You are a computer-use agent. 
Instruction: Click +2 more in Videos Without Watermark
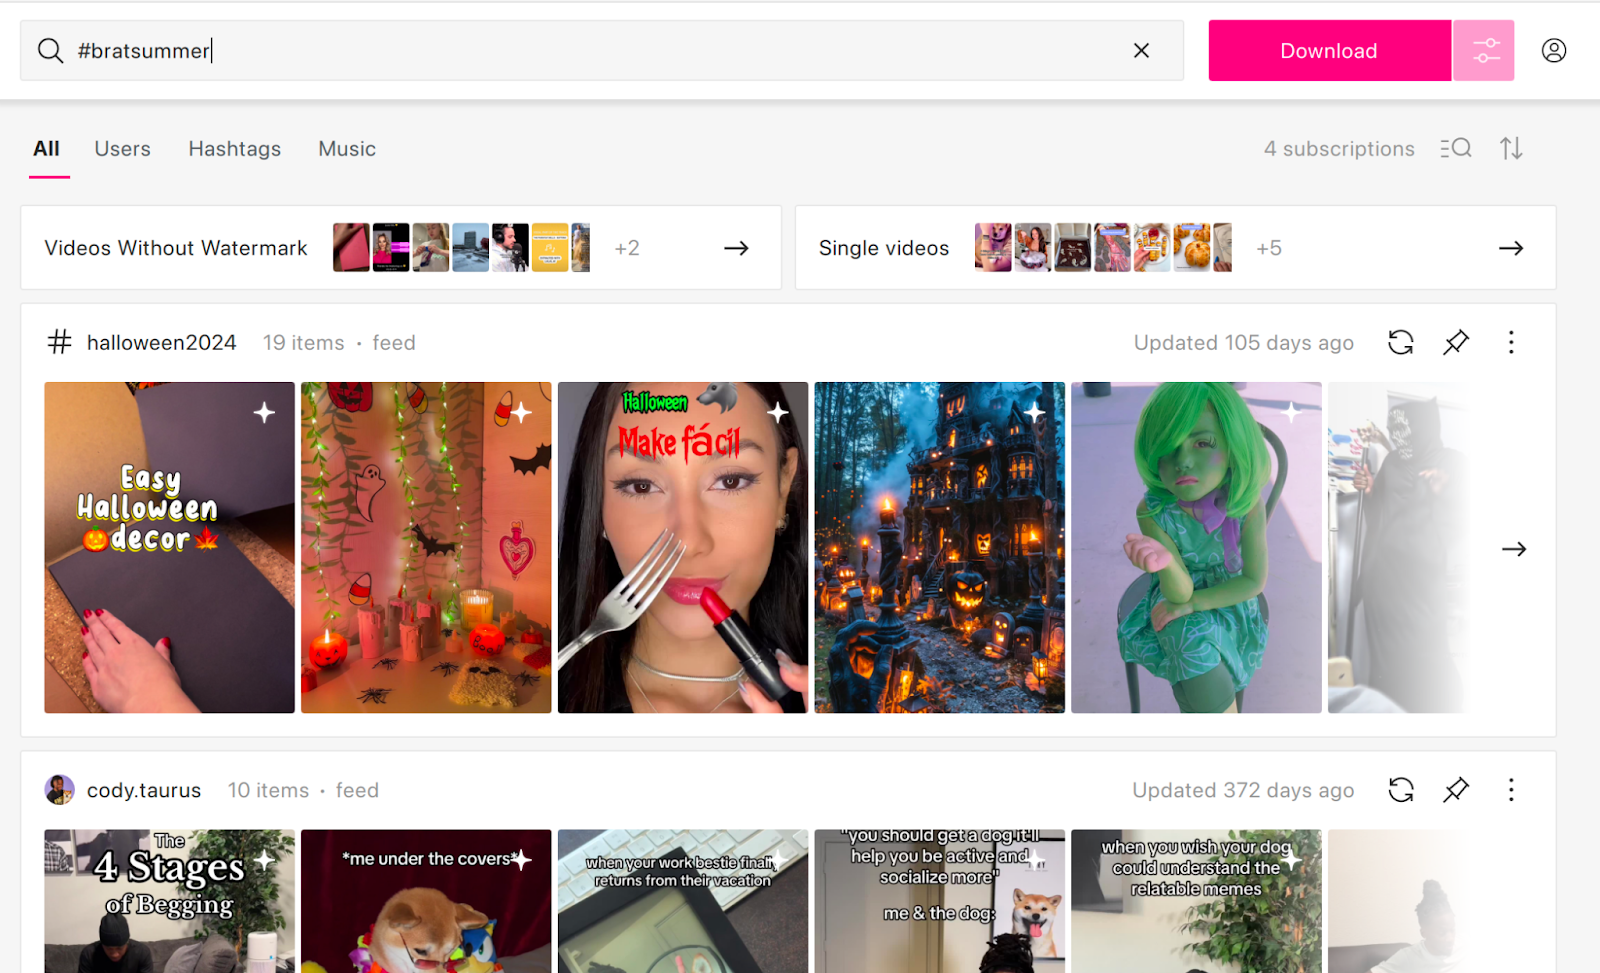[x=627, y=248]
